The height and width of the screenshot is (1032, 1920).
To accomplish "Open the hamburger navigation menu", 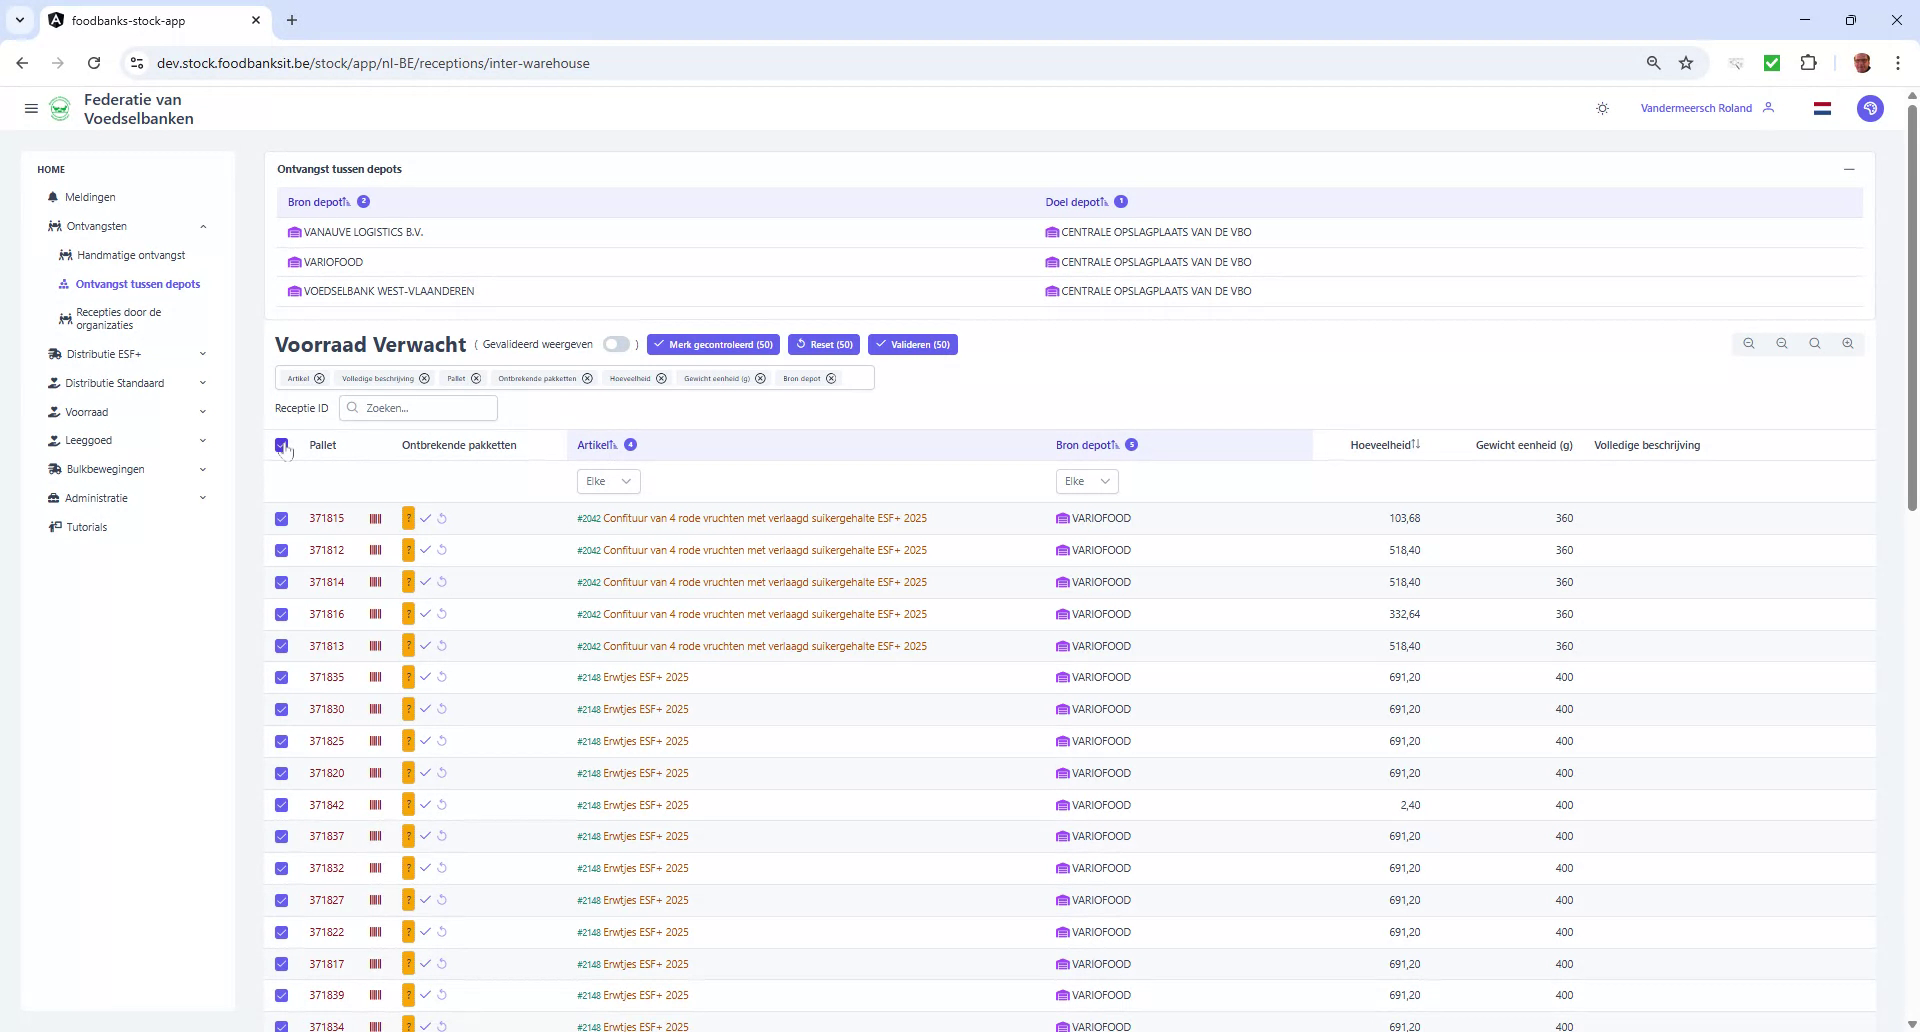I will tap(31, 109).
